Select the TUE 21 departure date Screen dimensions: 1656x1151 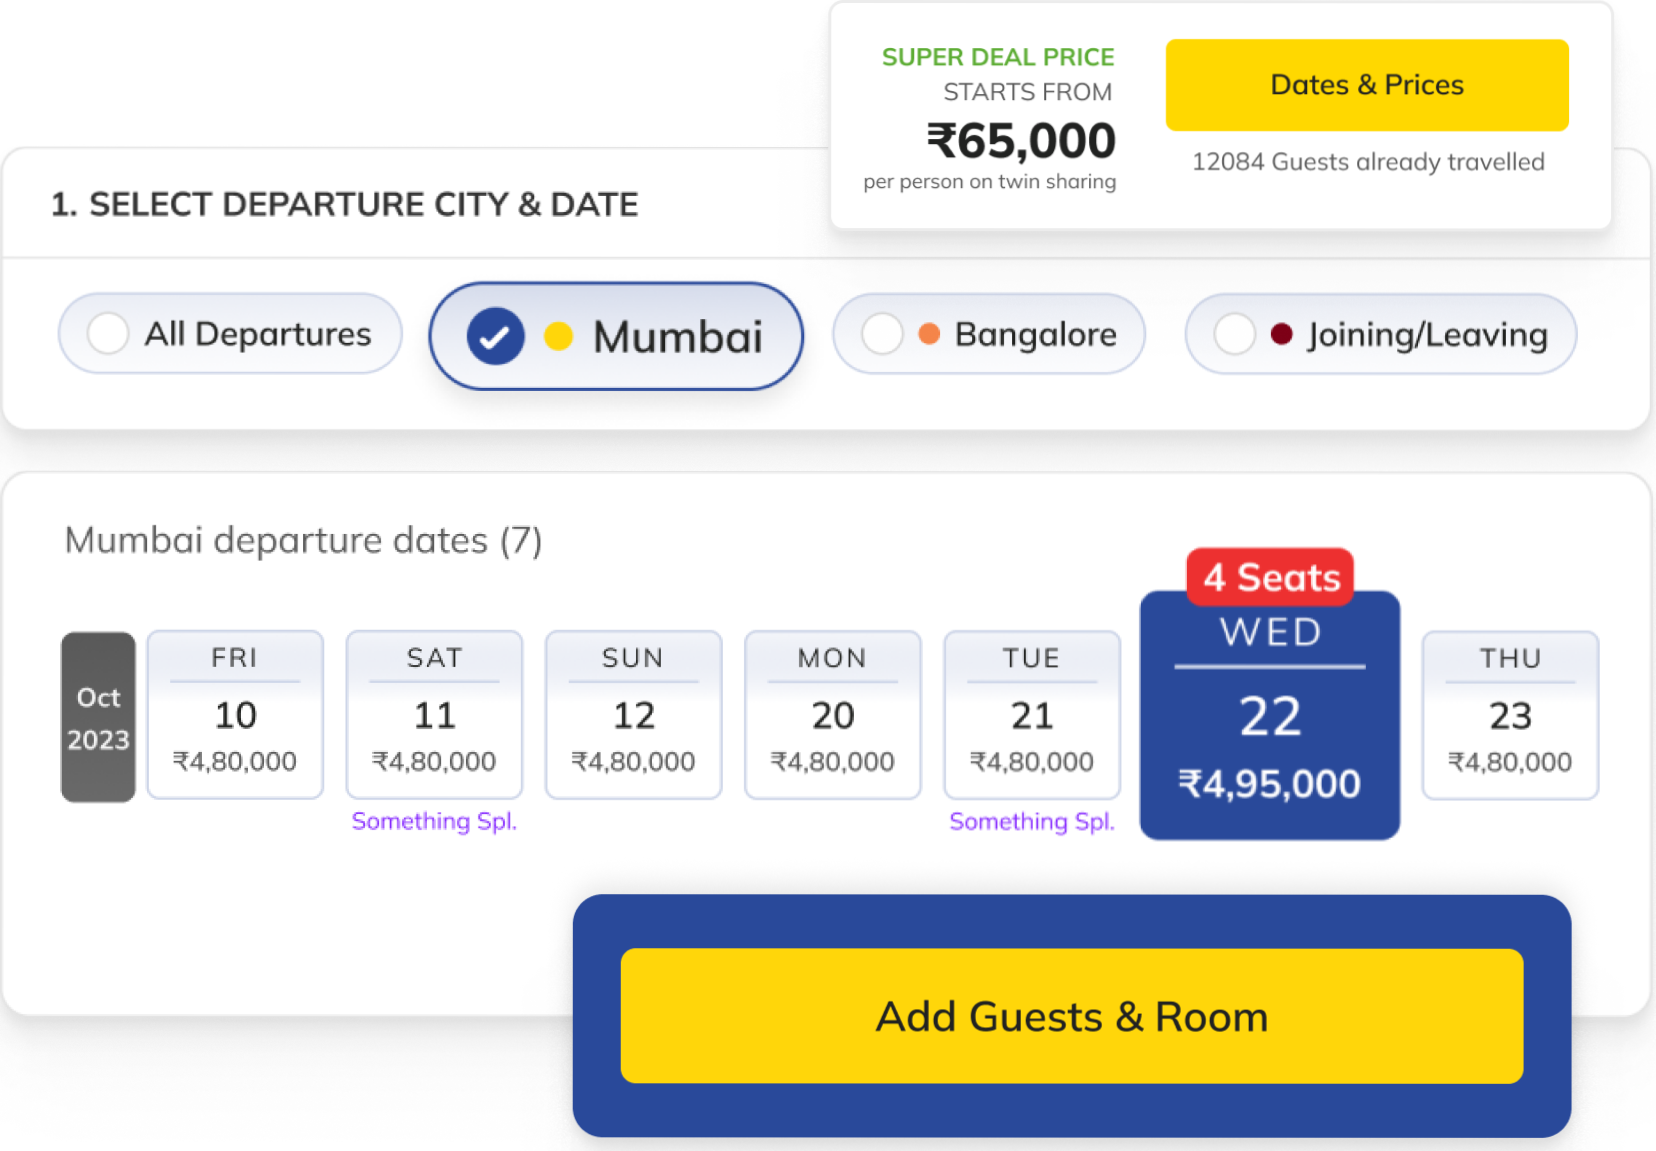click(x=1032, y=715)
